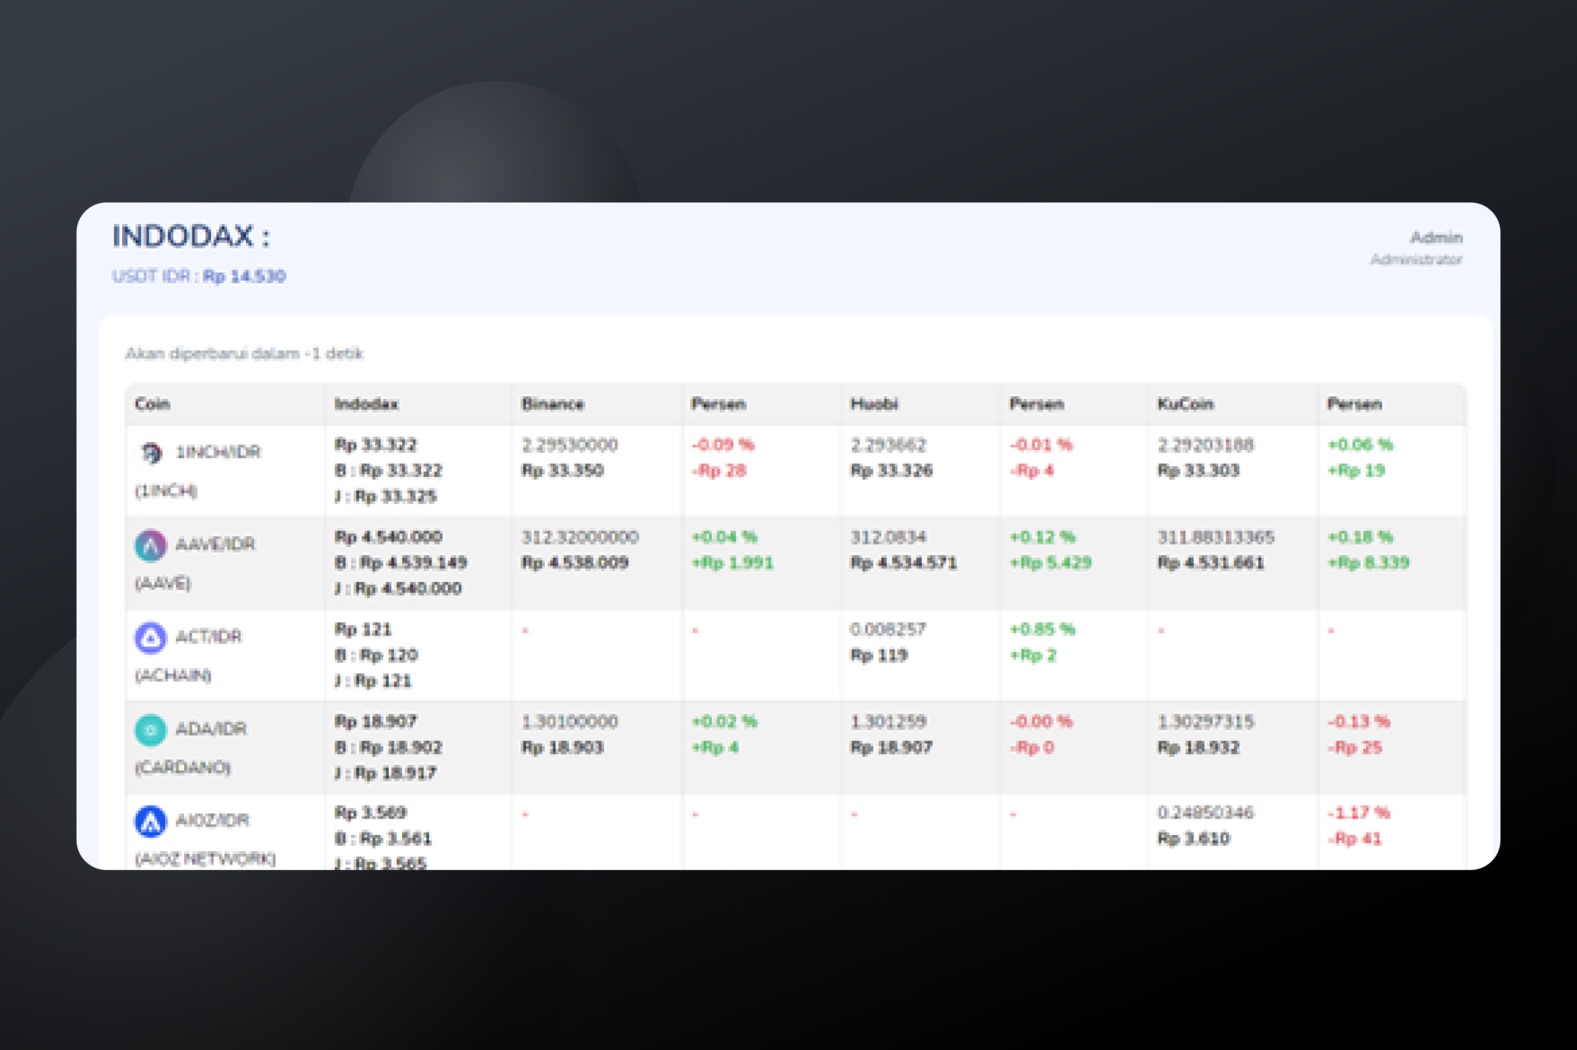Click the KuCoin AIOZ price Rp 3.610
The image size is (1577, 1050).
[1193, 839]
